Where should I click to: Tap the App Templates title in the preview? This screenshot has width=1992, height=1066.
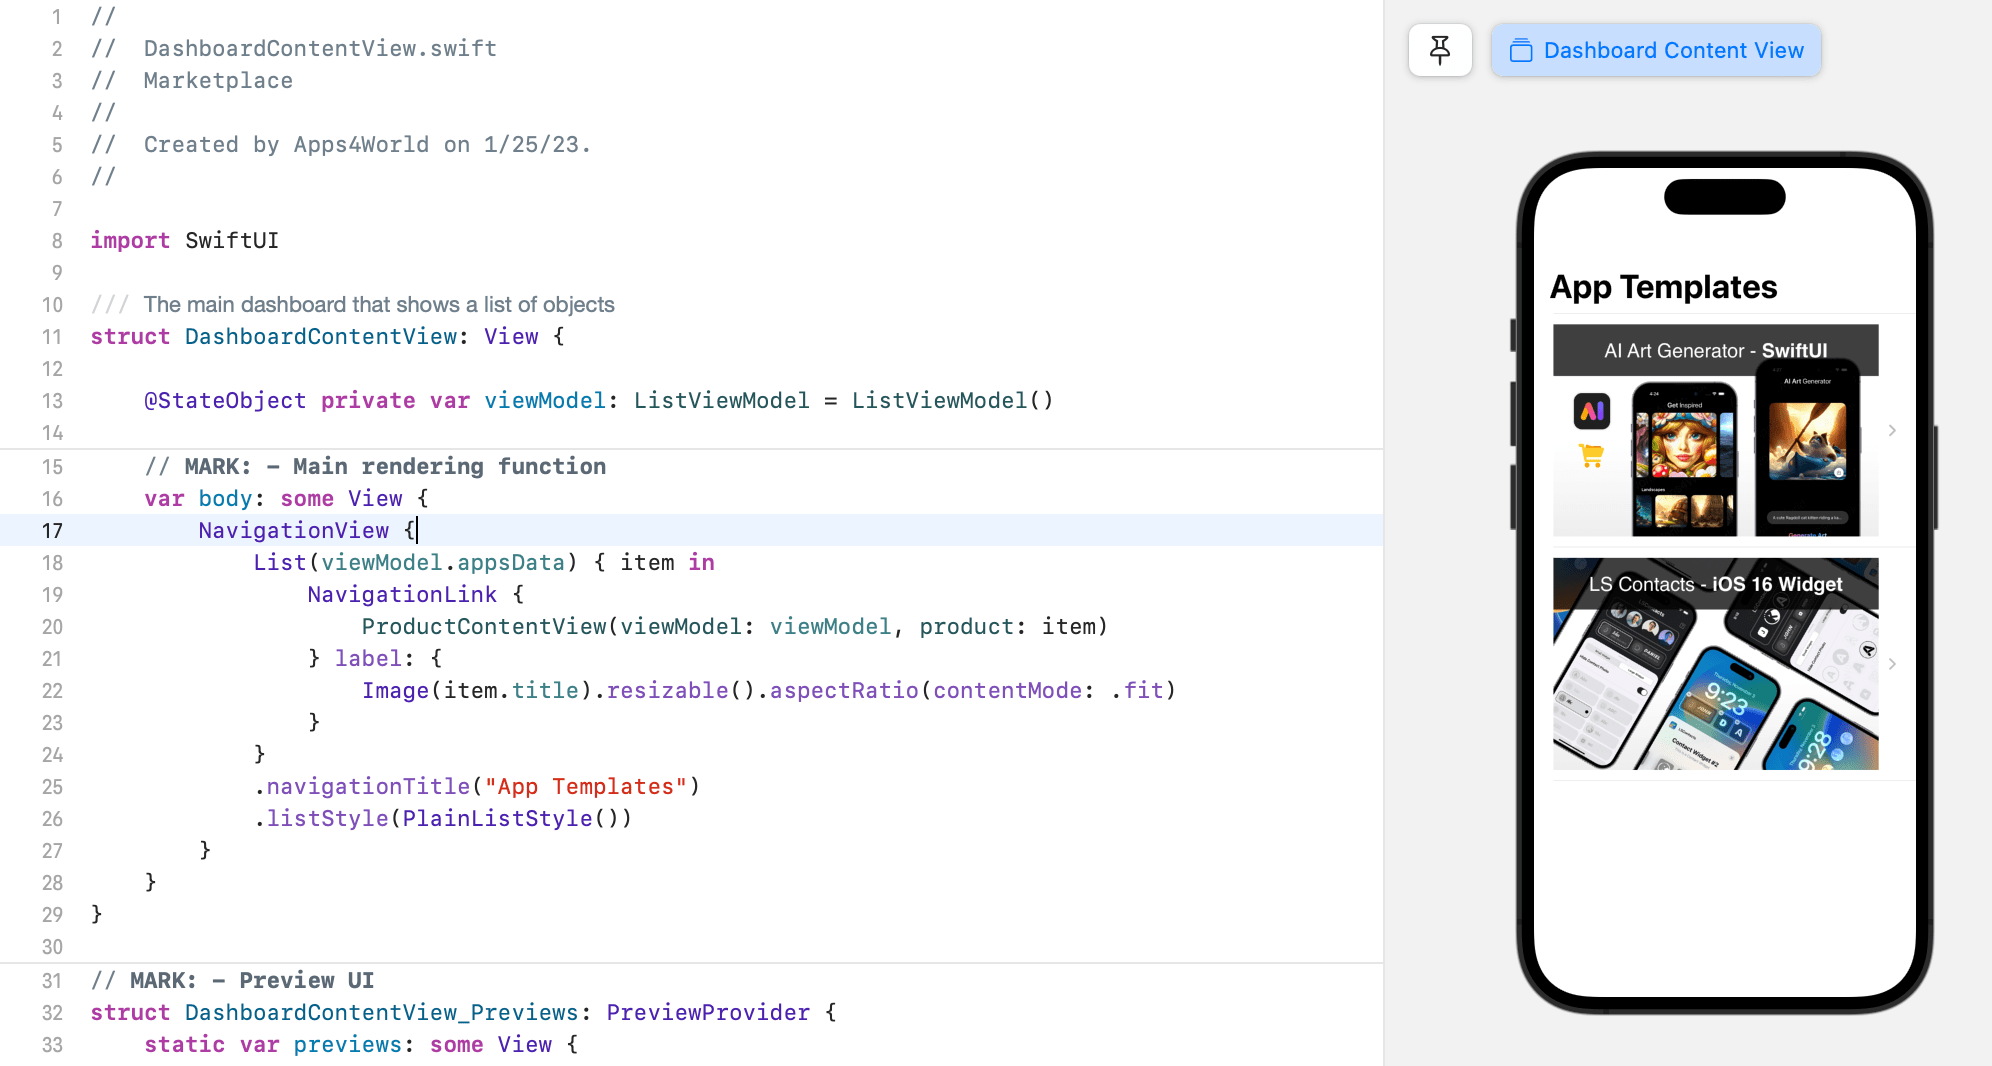(x=1663, y=287)
